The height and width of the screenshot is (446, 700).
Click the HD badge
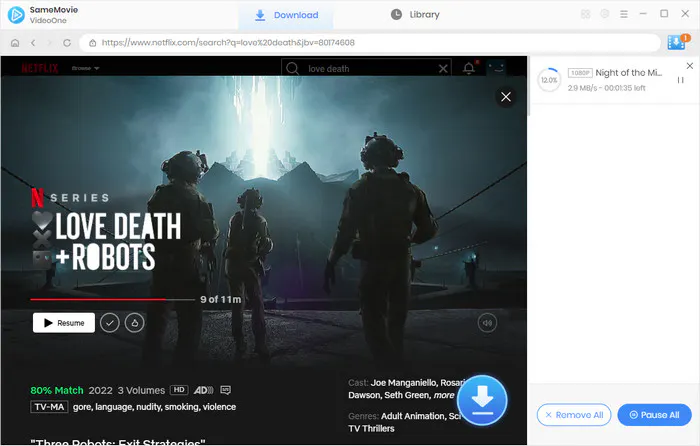tap(179, 390)
